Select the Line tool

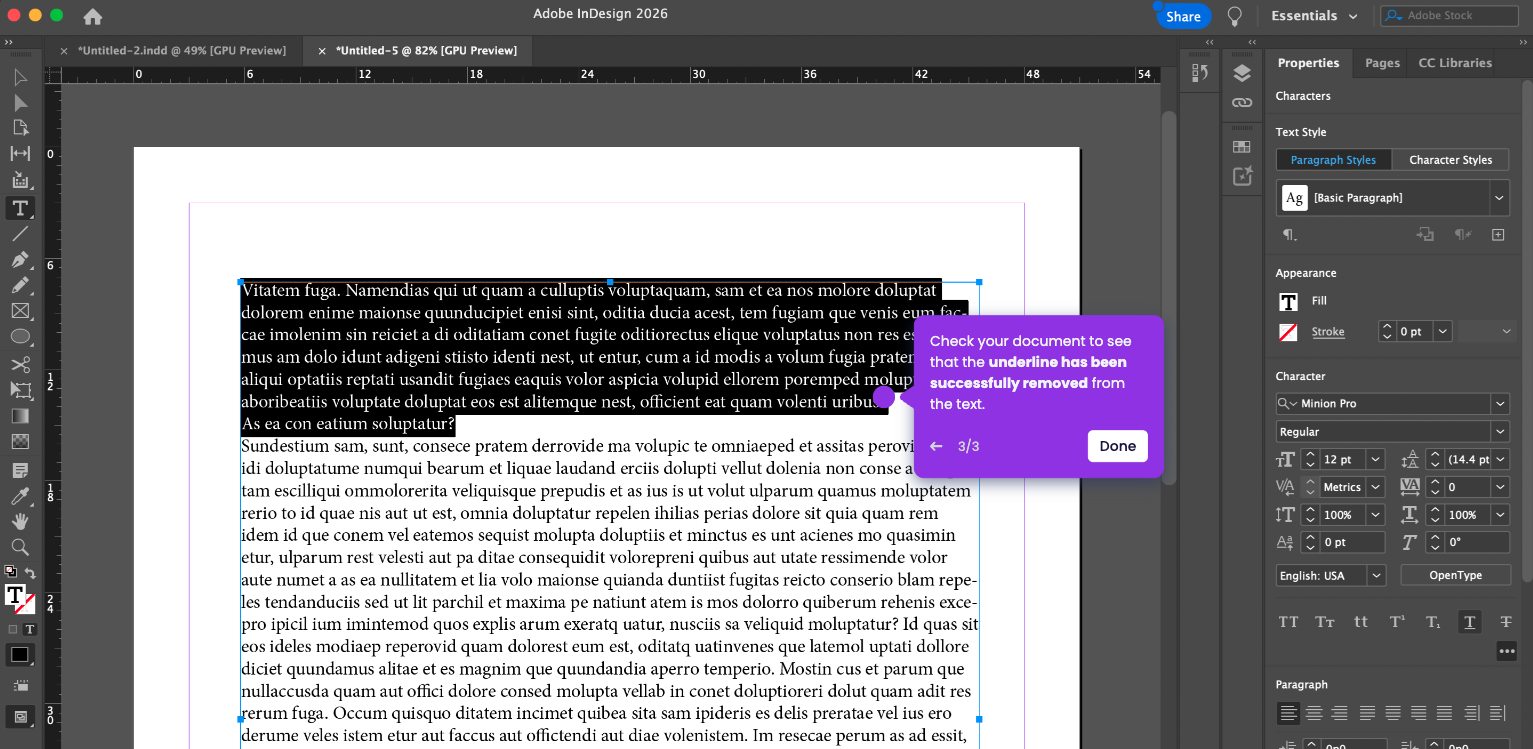tap(20, 234)
